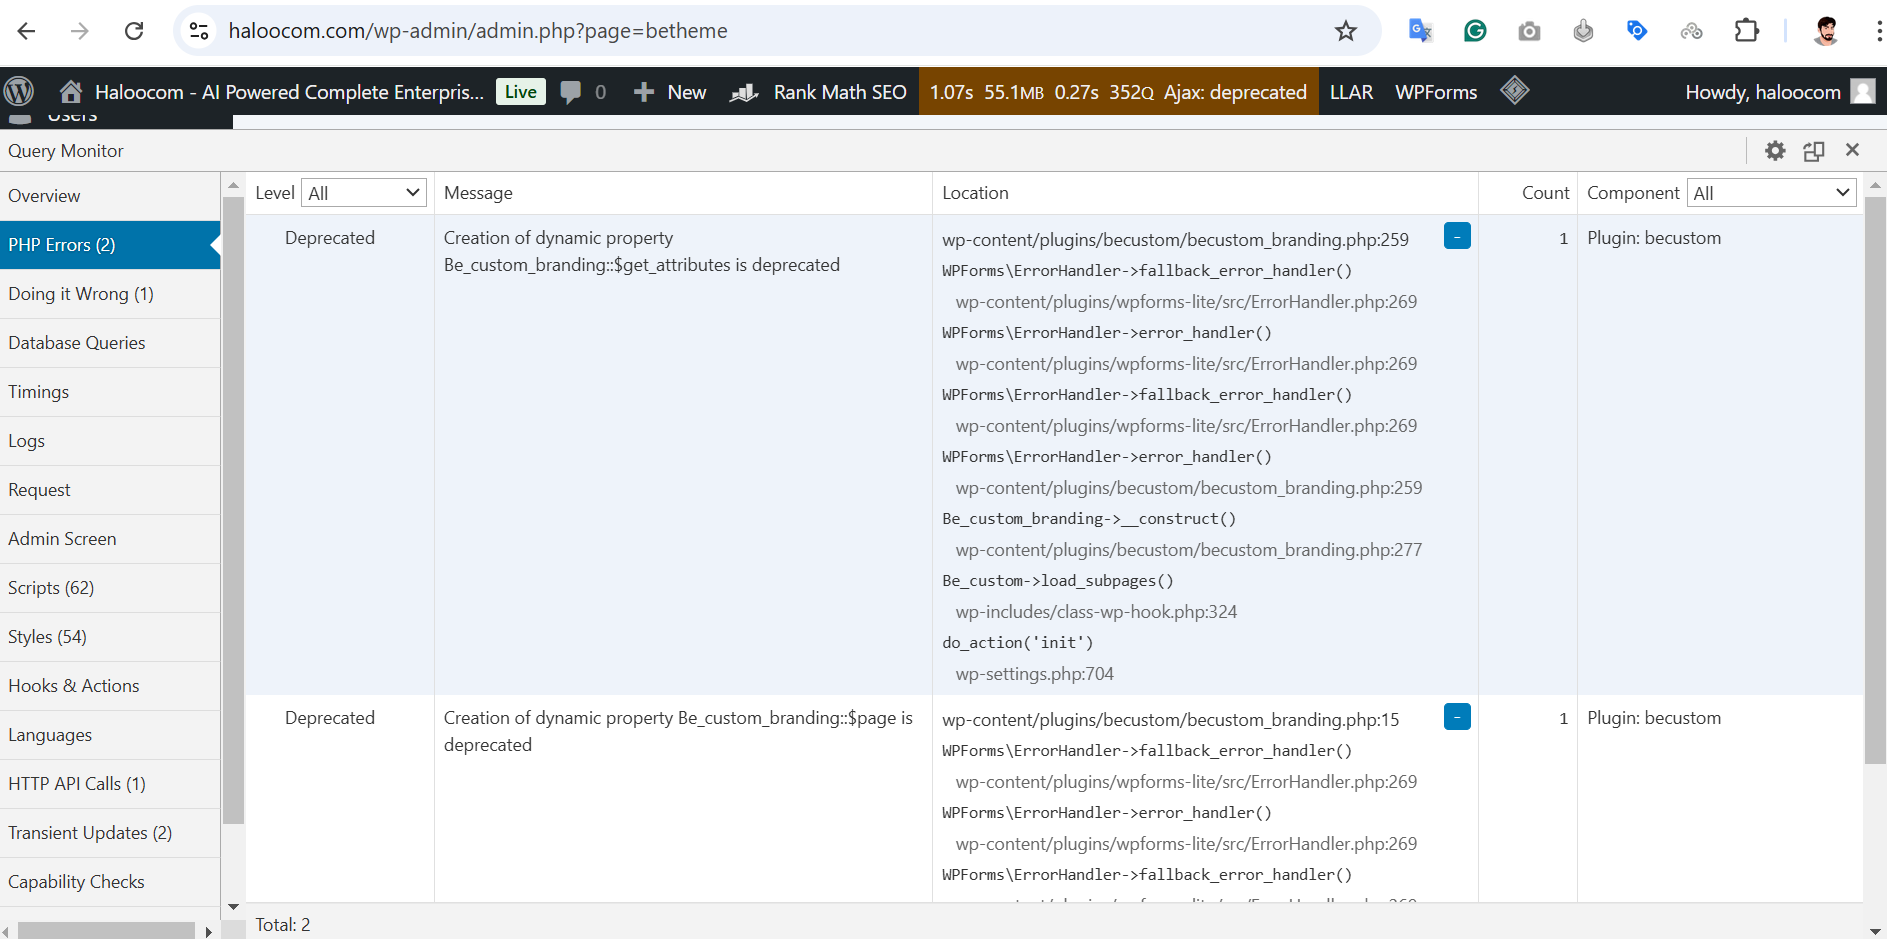Screen dimensions: 1887x939
Task: Open Query Monitor settings gear icon
Action: click(x=1775, y=151)
